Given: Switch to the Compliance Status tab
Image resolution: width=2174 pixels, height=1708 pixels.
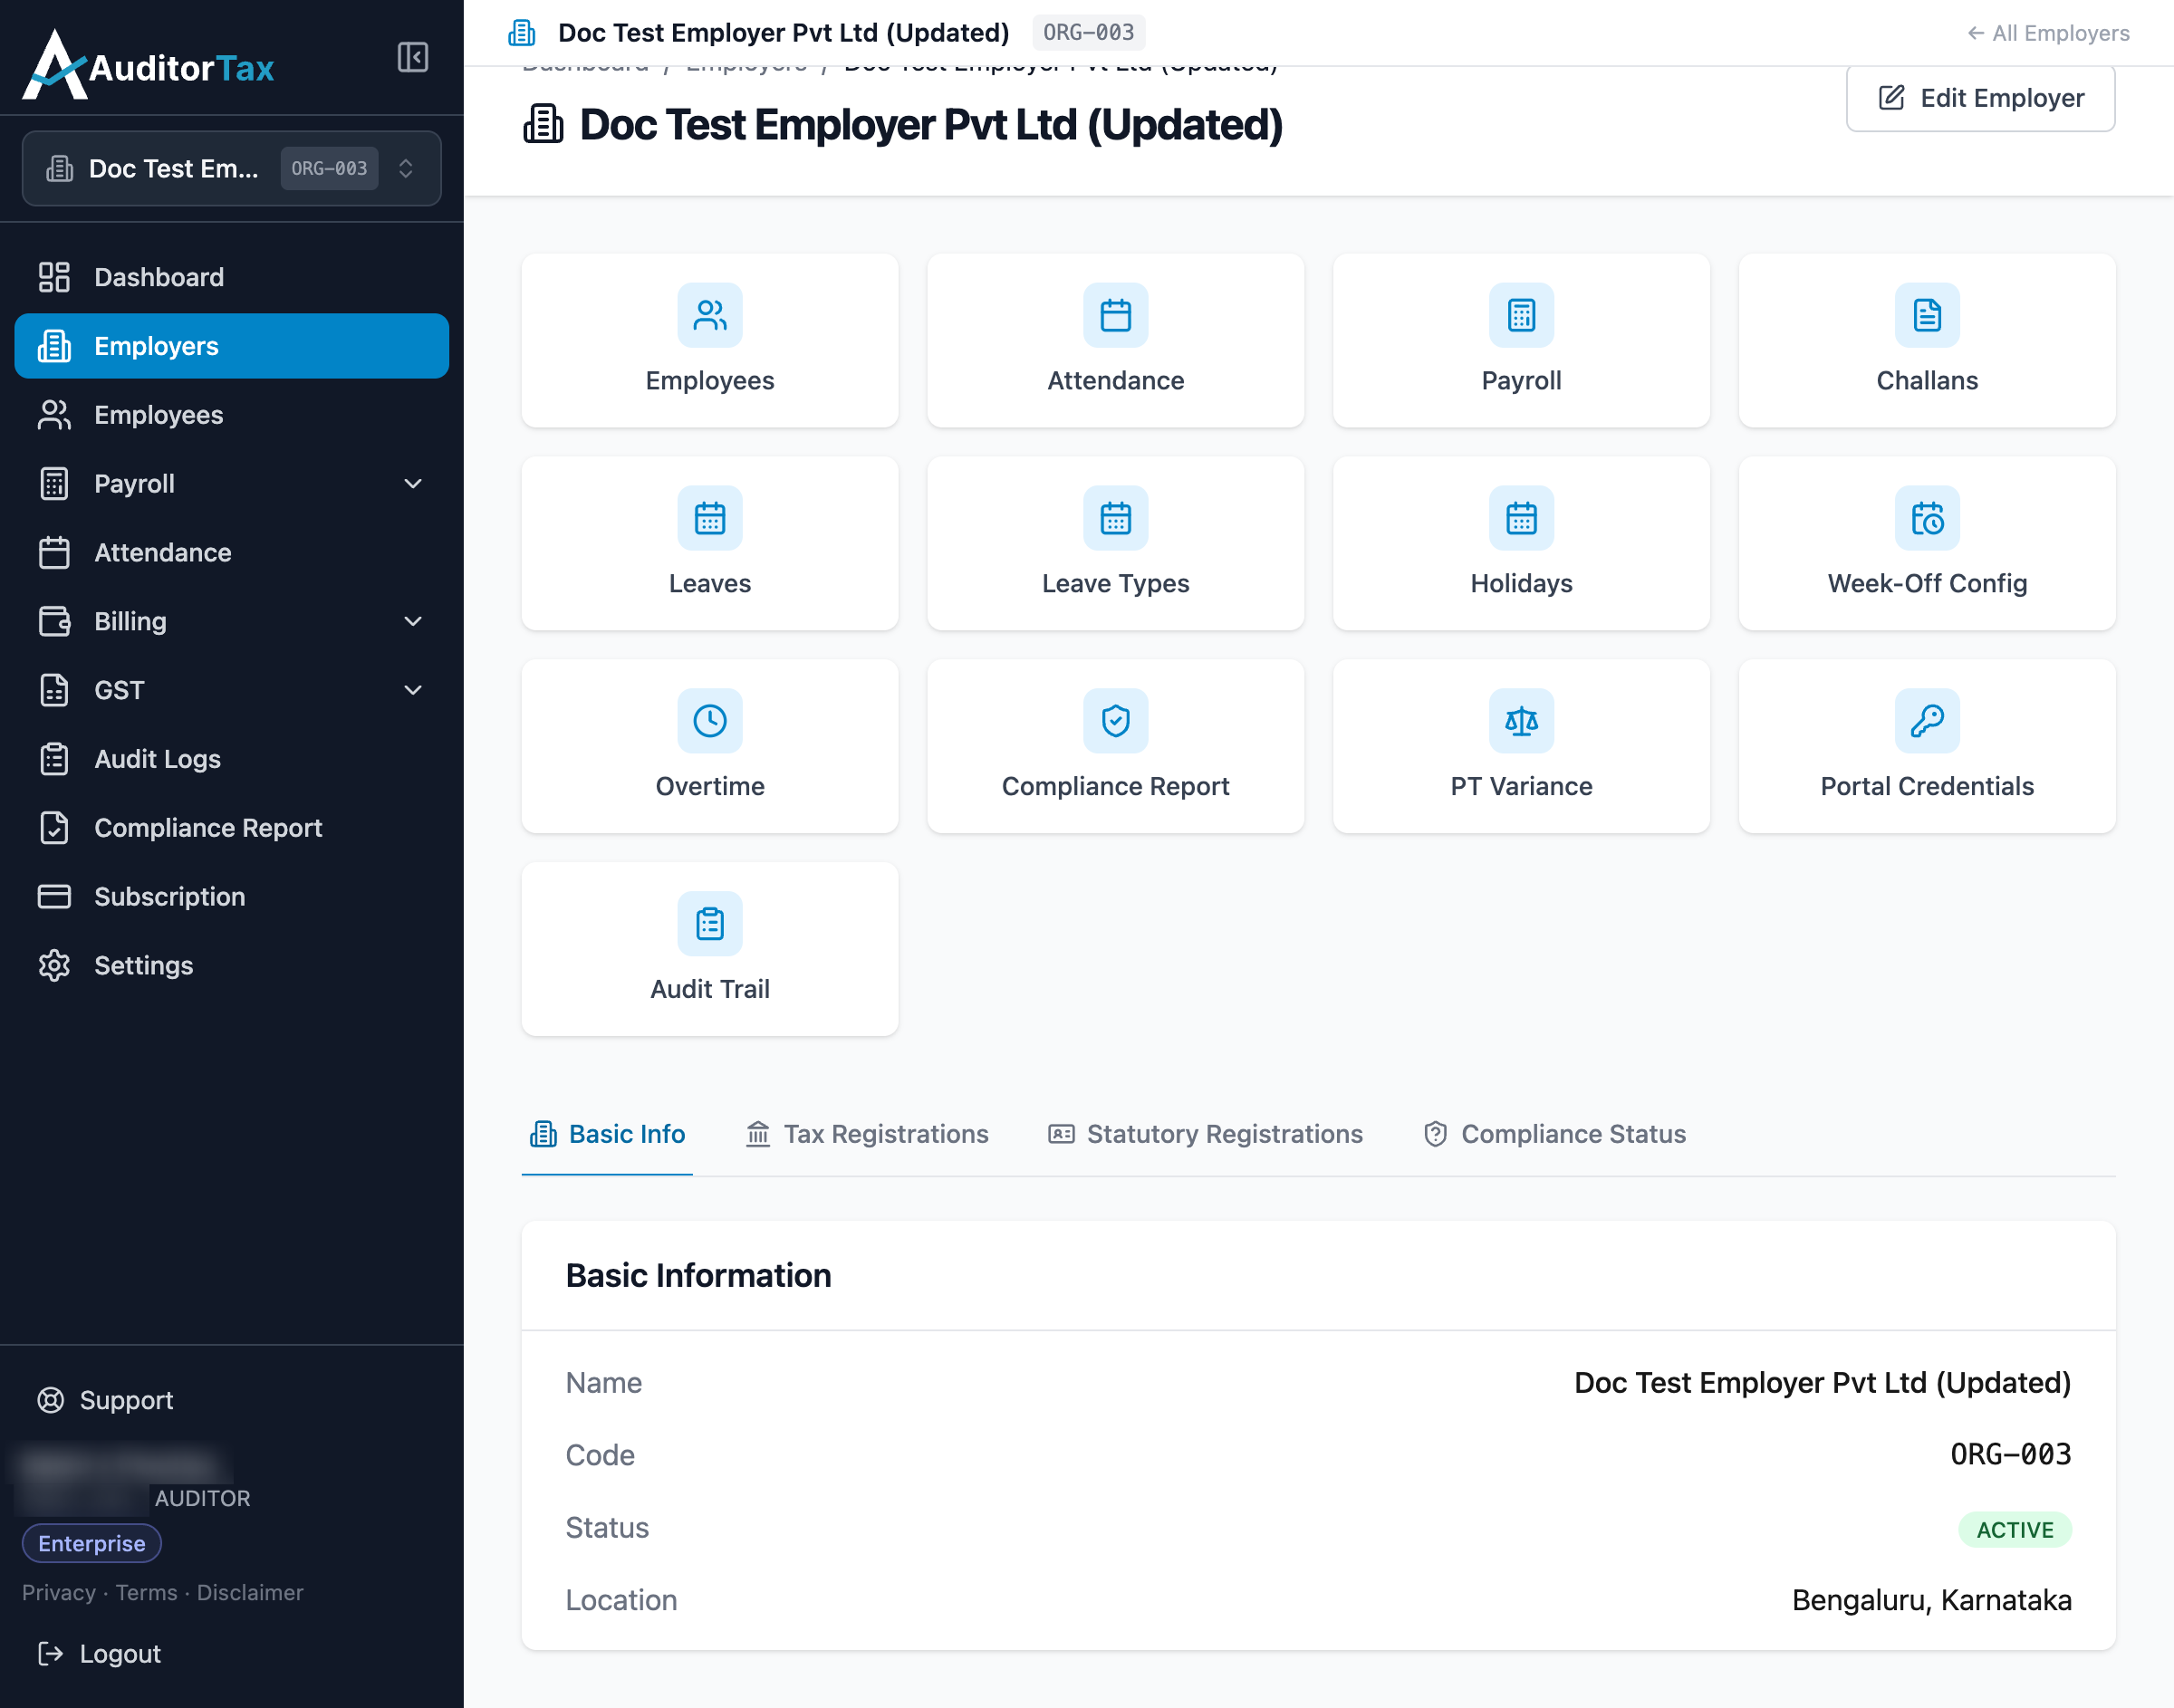Looking at the screenshot, I should pyautogui.click(x=1554, y=1134).
